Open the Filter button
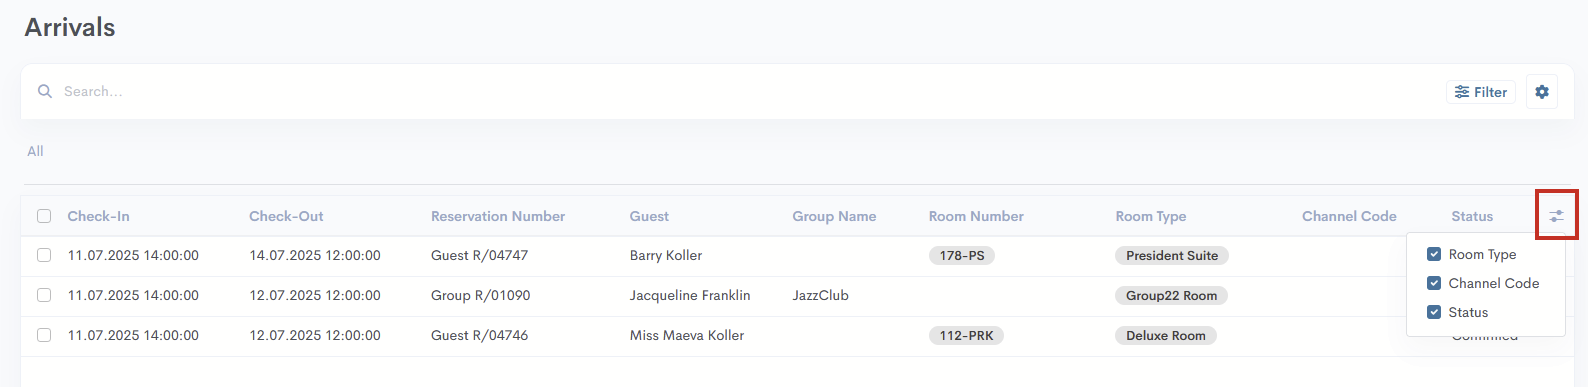Screen dimensions: 1588x387 click(x=1481, y=92)
